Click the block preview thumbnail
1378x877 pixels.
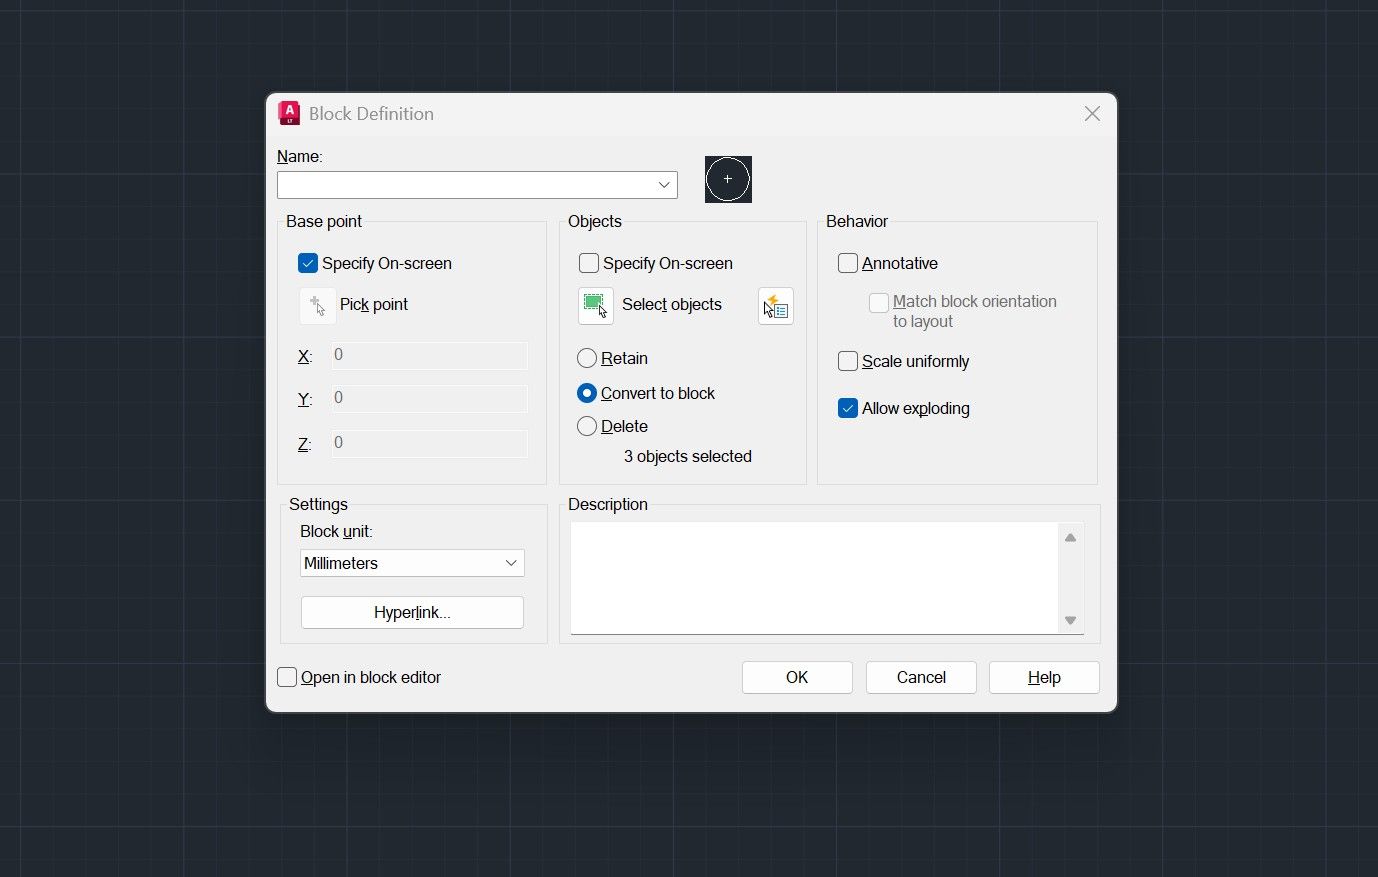point(727,179)
